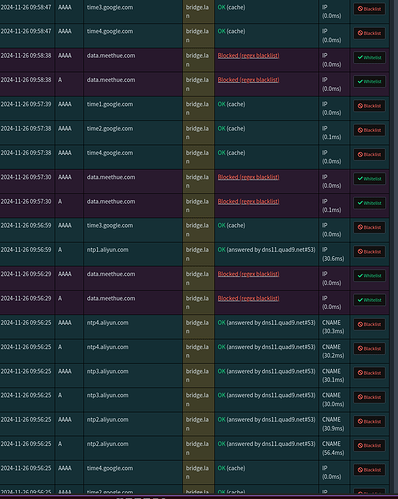Screen dimensions: 398x499
Task: Blacklist time4.google.com from the 09:58:47 row
Action: pyautogui.click(x=369, y=33)
